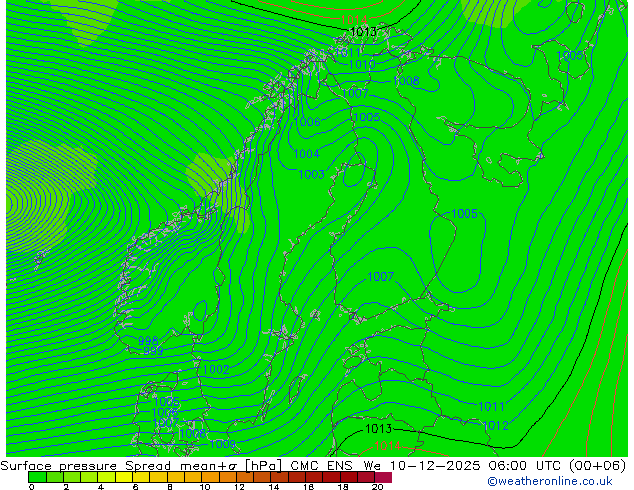
Task: Click the 1006 label between lower 1005 and 1007
Action: tap(165, 412)
